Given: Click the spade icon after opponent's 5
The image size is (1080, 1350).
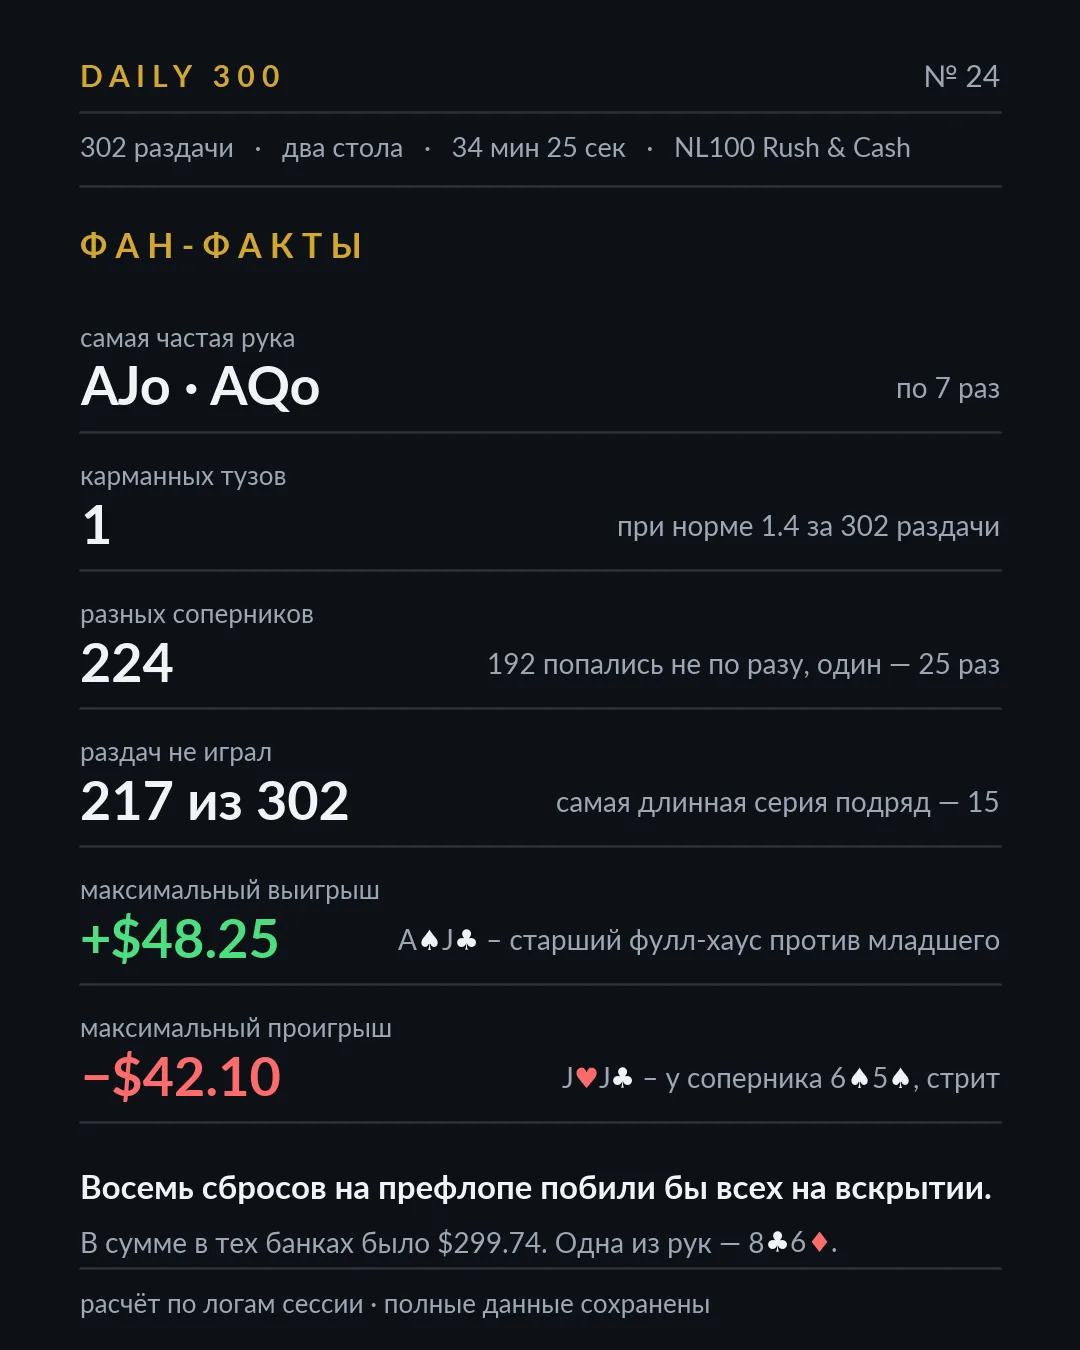Looking at the screenshot, I should point(900,1078).
